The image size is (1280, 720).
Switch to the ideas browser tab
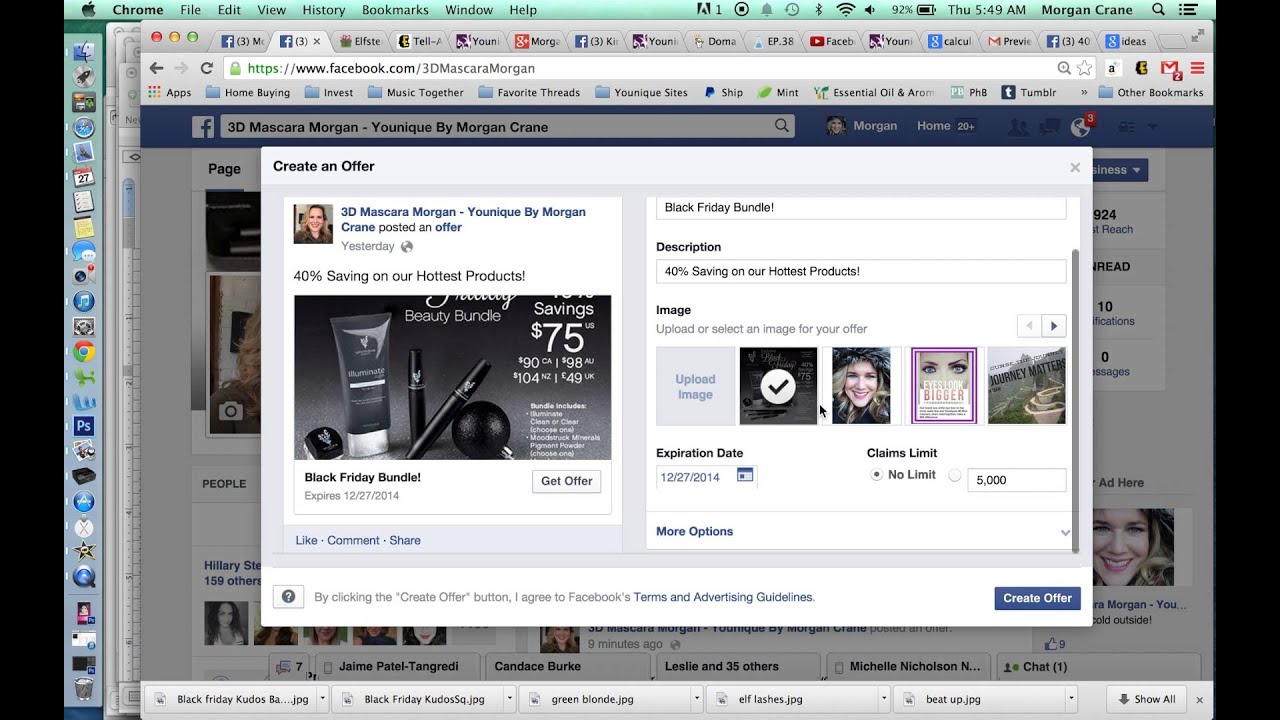coord(1127,41)
